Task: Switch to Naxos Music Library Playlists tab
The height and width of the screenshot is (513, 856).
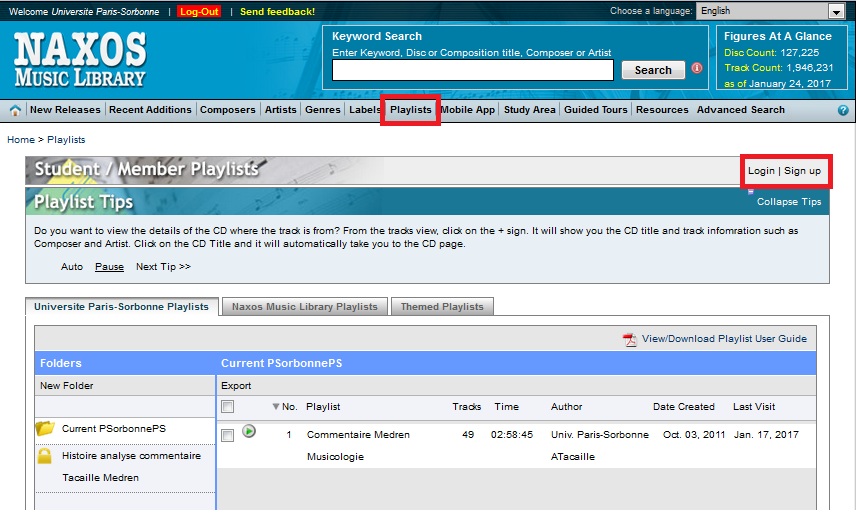Action: [x=305, y=307]
